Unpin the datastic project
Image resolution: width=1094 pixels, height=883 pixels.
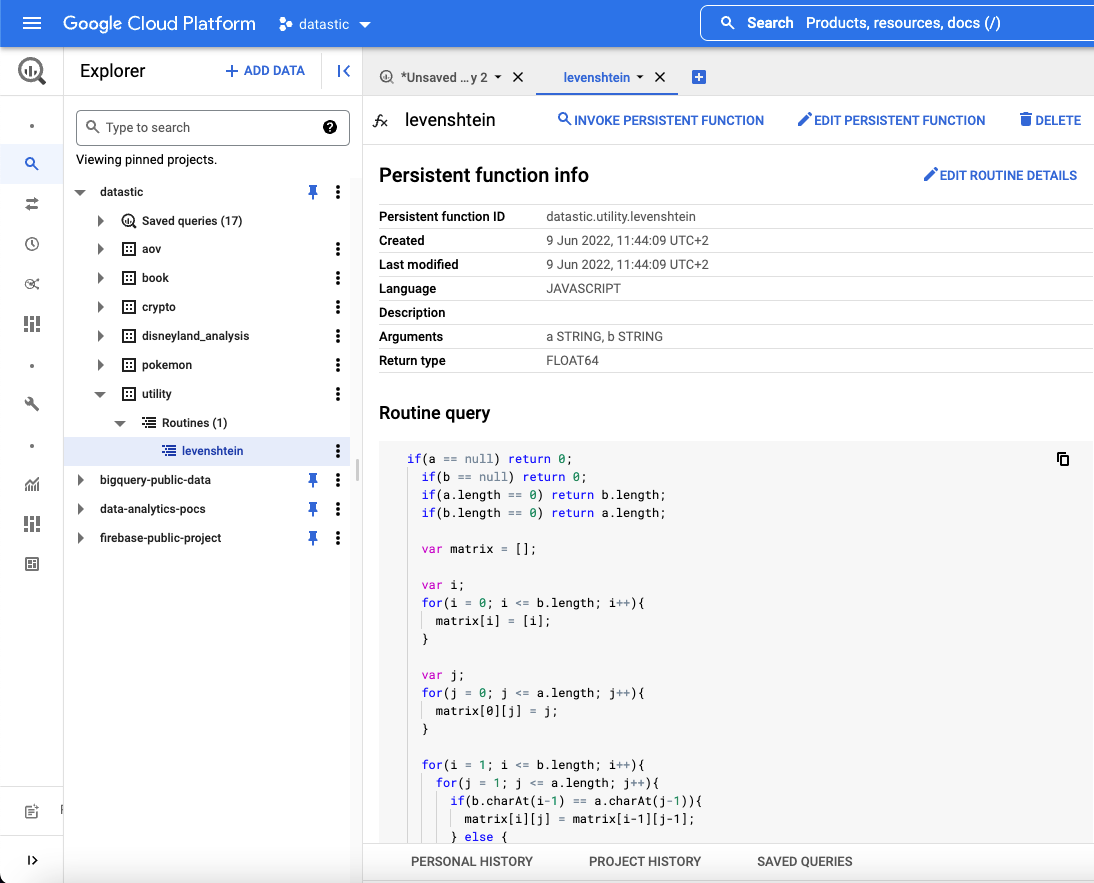point(313,192)
